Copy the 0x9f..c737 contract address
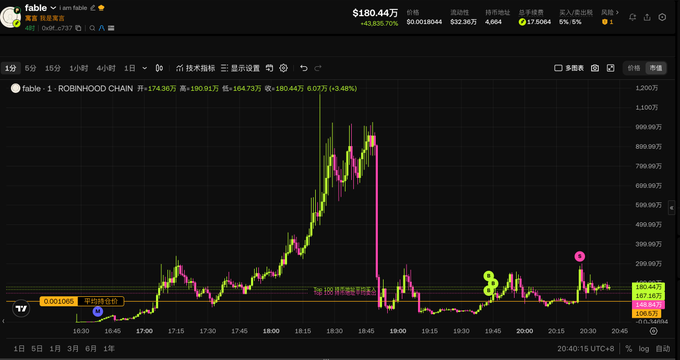This screenshot has height=360, width=680. 78,28
